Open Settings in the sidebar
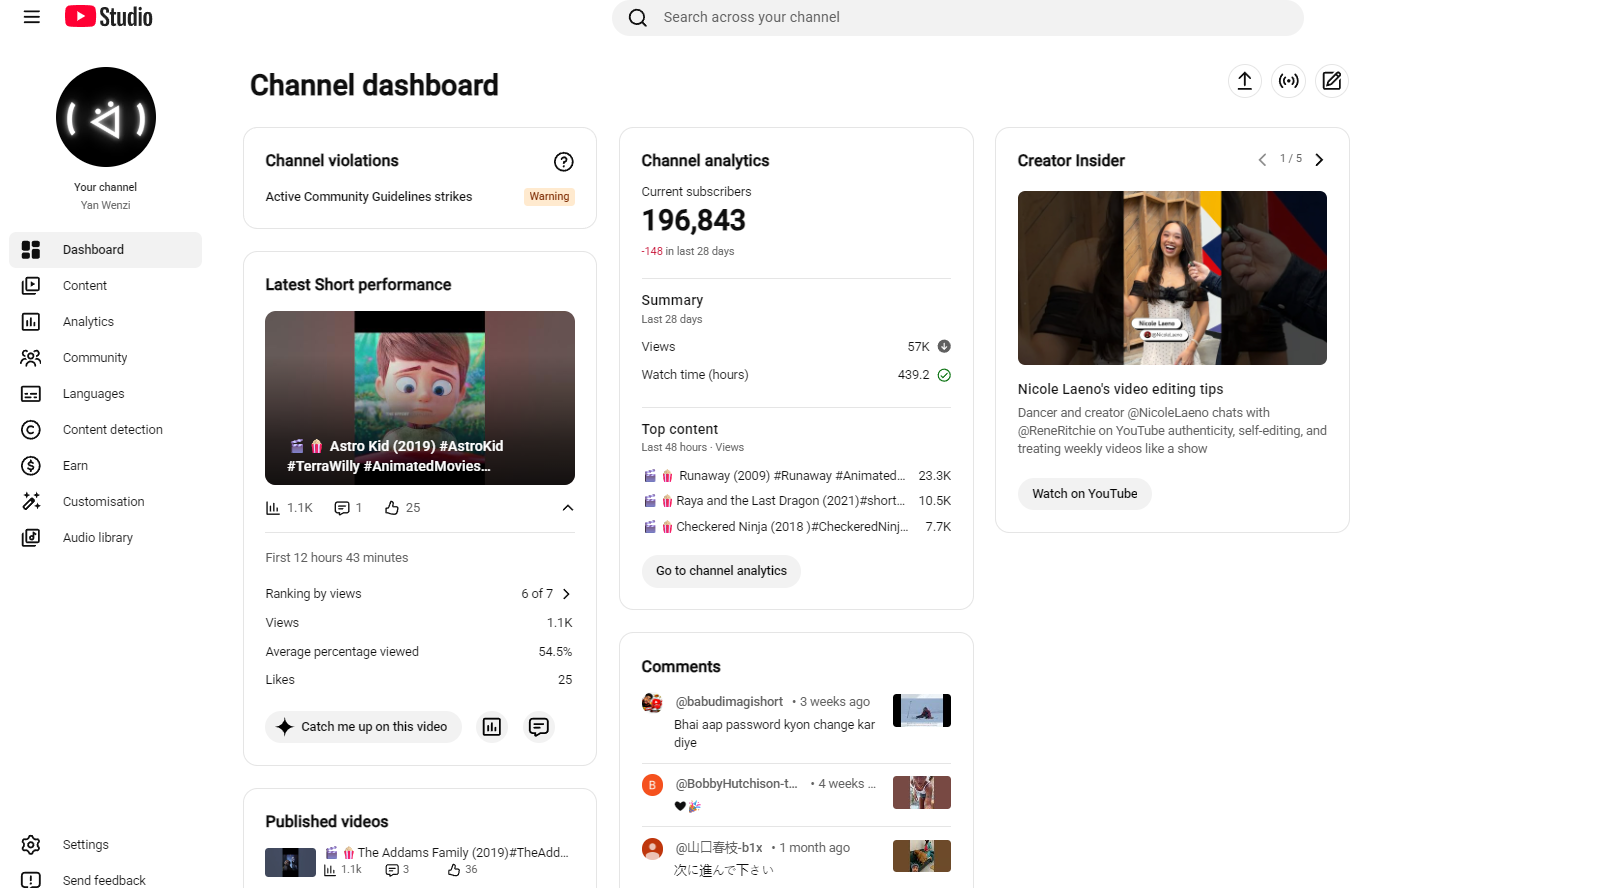 point(105,845)
